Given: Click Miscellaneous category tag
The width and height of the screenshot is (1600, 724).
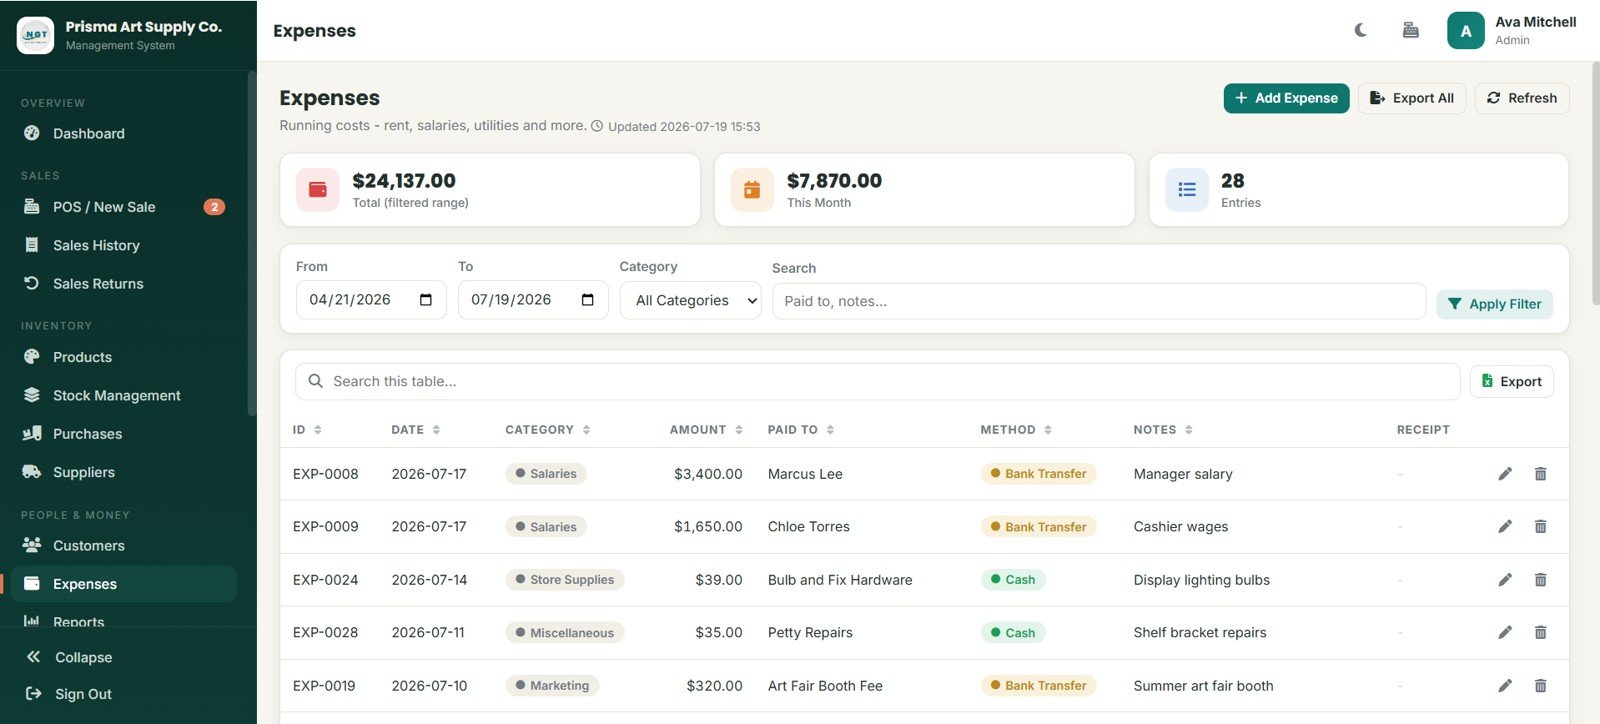Looking at the screenshot, I should pos(565,632).
